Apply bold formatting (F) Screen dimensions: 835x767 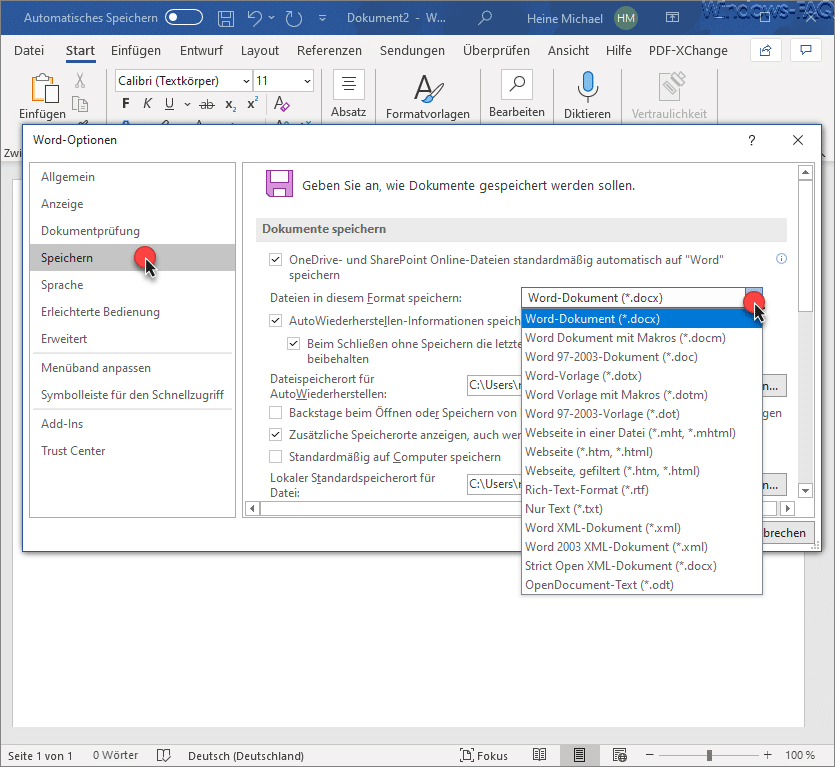click(x=126, y=103)
